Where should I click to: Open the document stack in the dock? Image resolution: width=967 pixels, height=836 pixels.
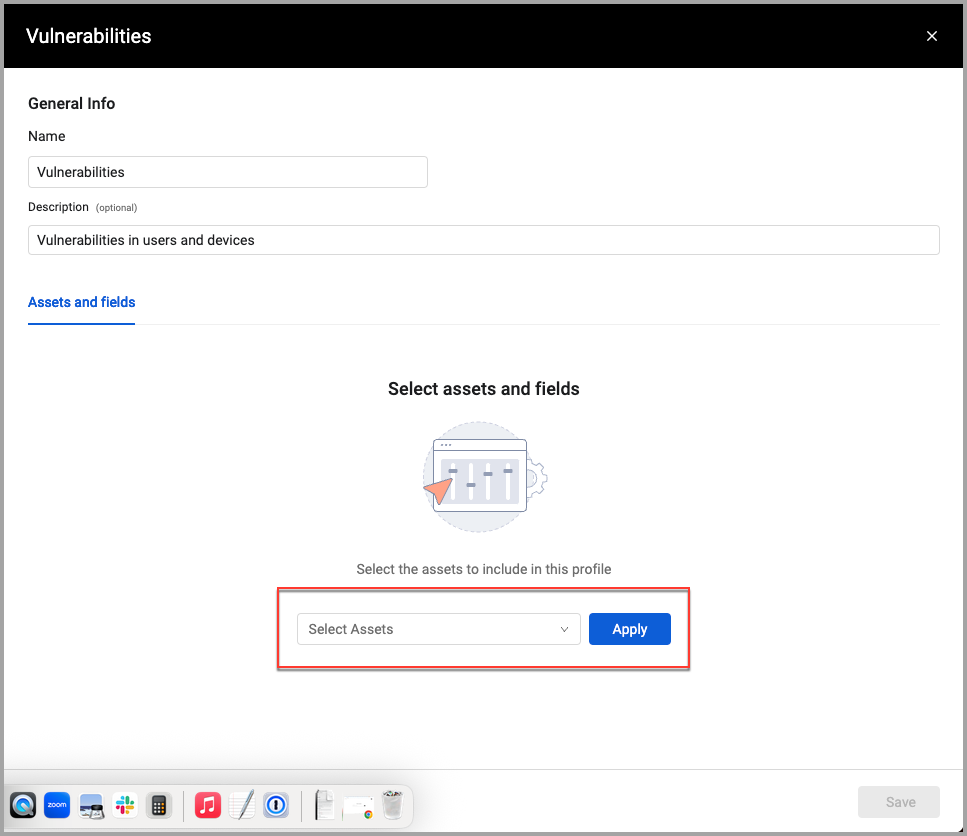click(x=324, y=805)
